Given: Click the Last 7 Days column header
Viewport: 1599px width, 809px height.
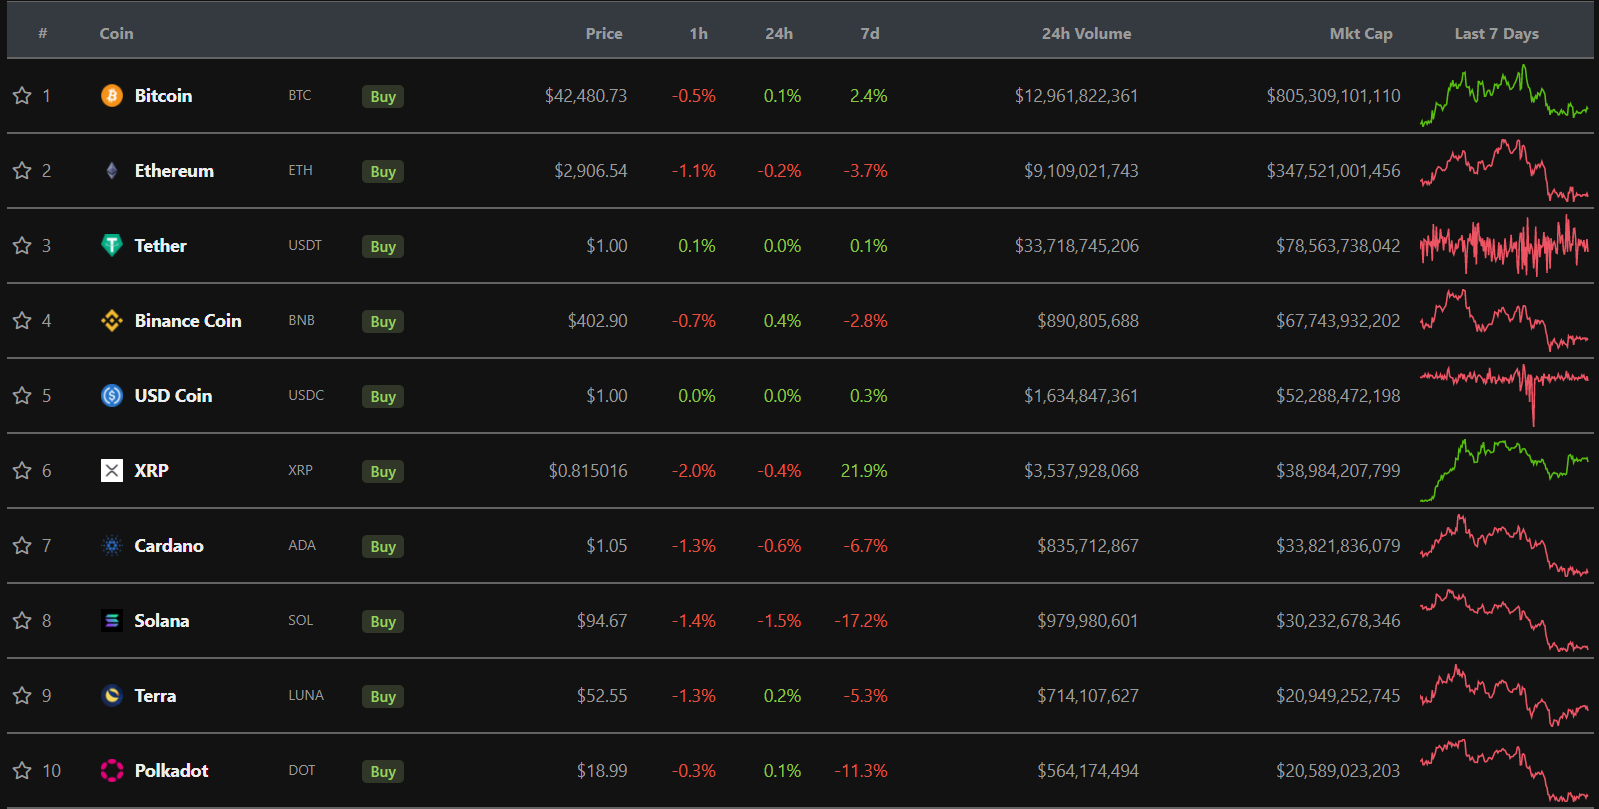Looking at the screenshot, I should tap(1496, 33).
